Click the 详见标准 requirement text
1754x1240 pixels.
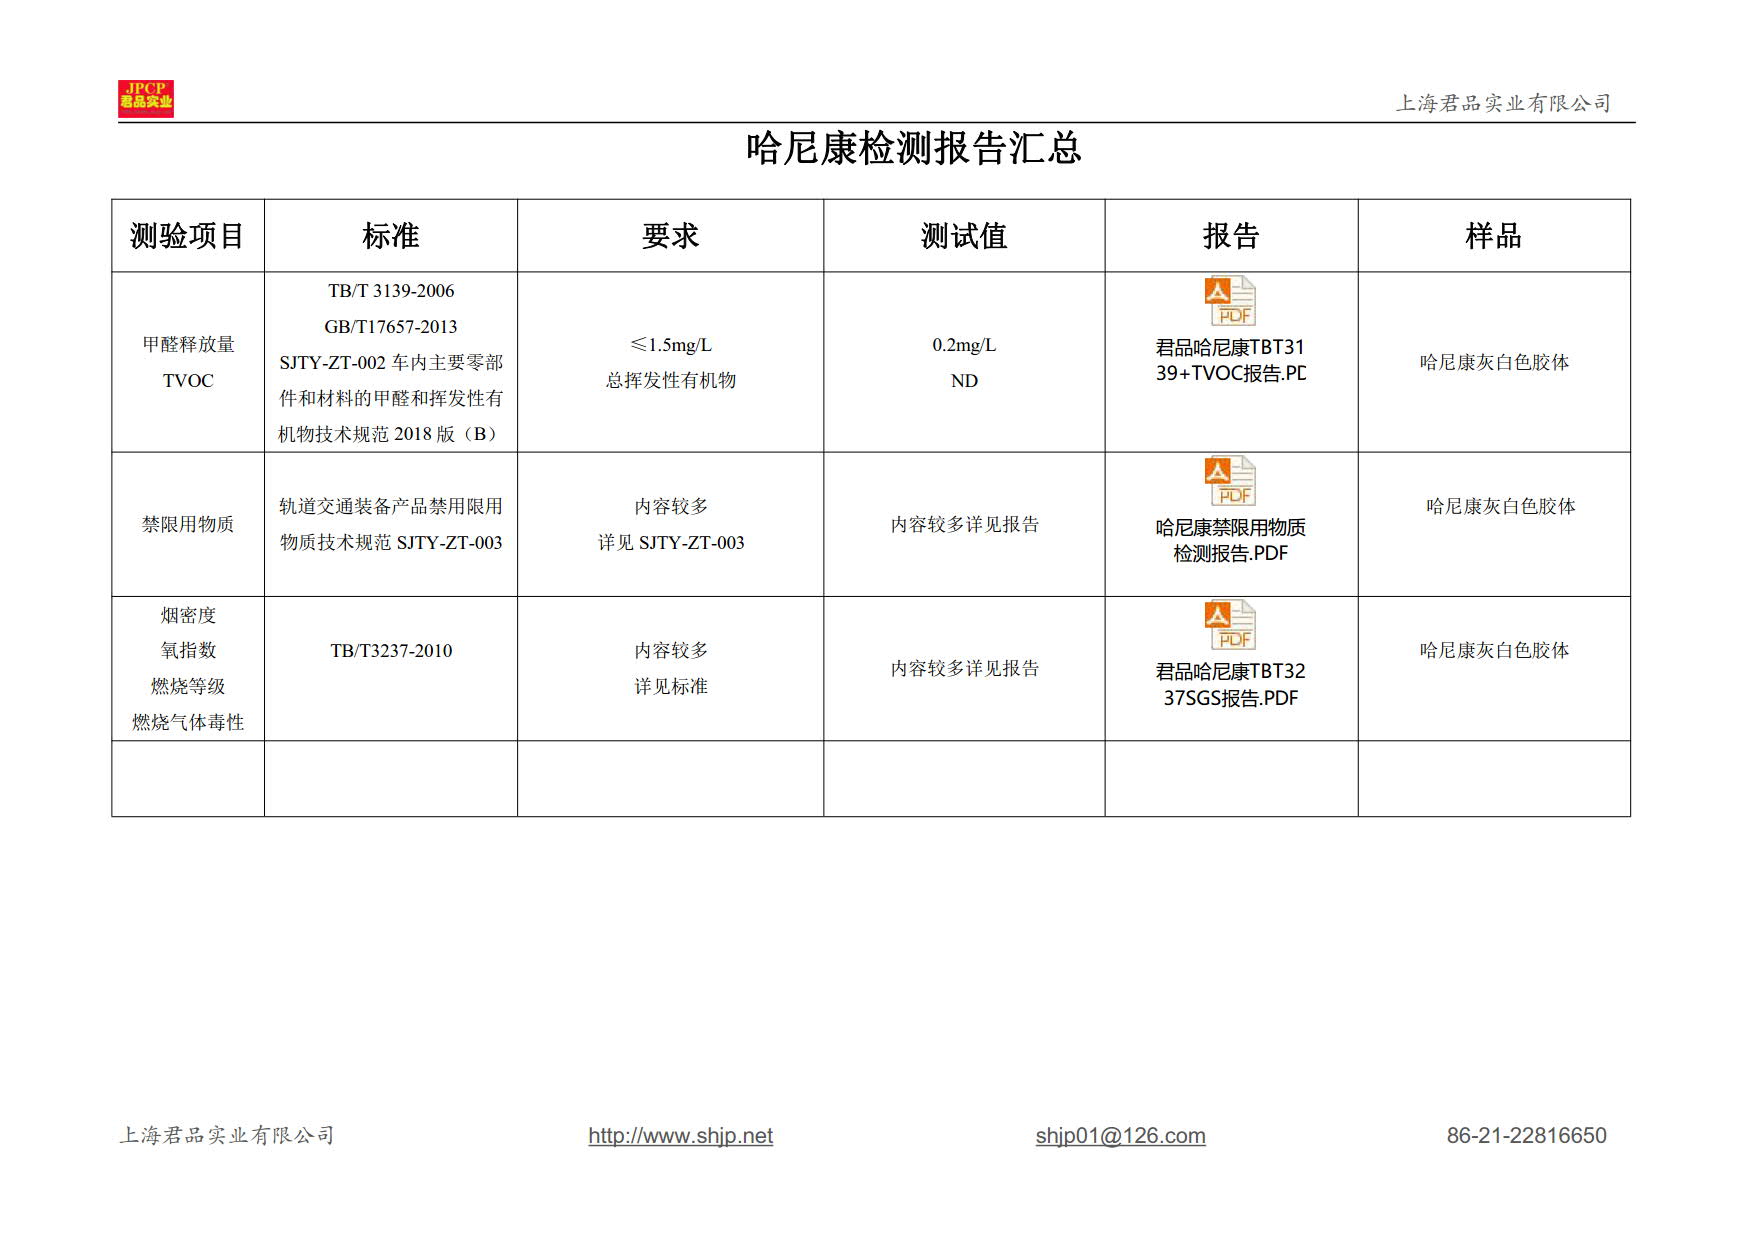pos(671,686)
